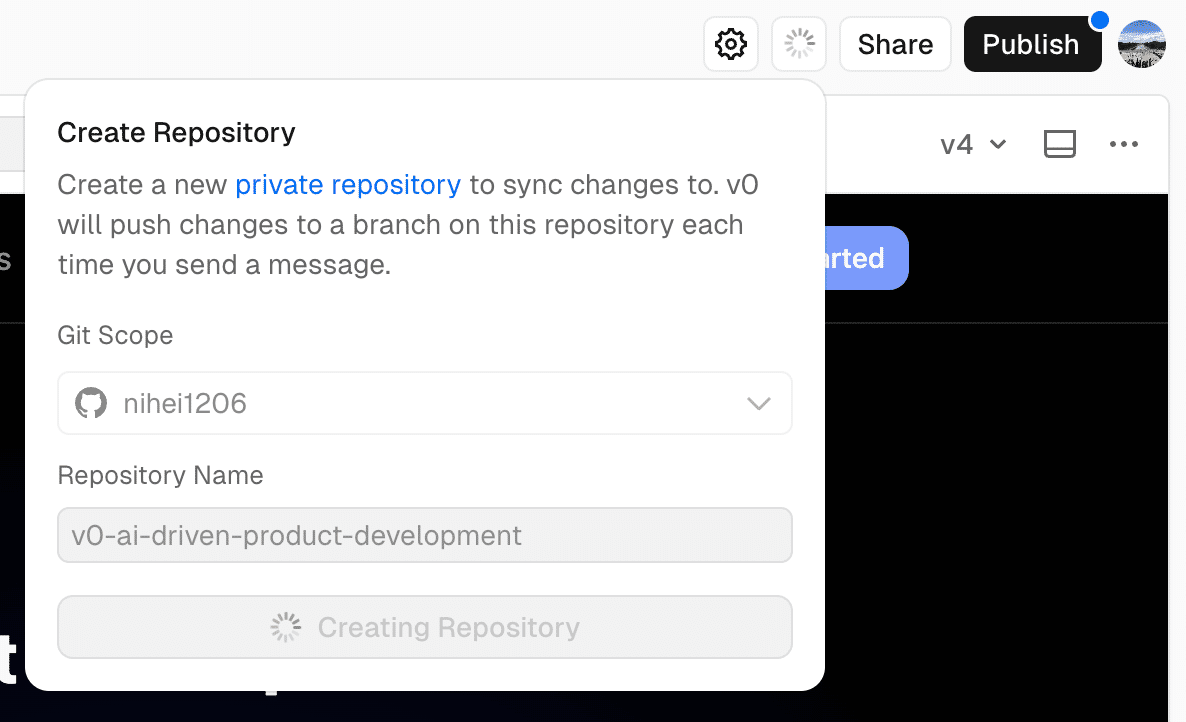Click the GitHub logo in Git Scope
Image resolution: width=1186 pixels, height=722 pixels.
(91, 403)
